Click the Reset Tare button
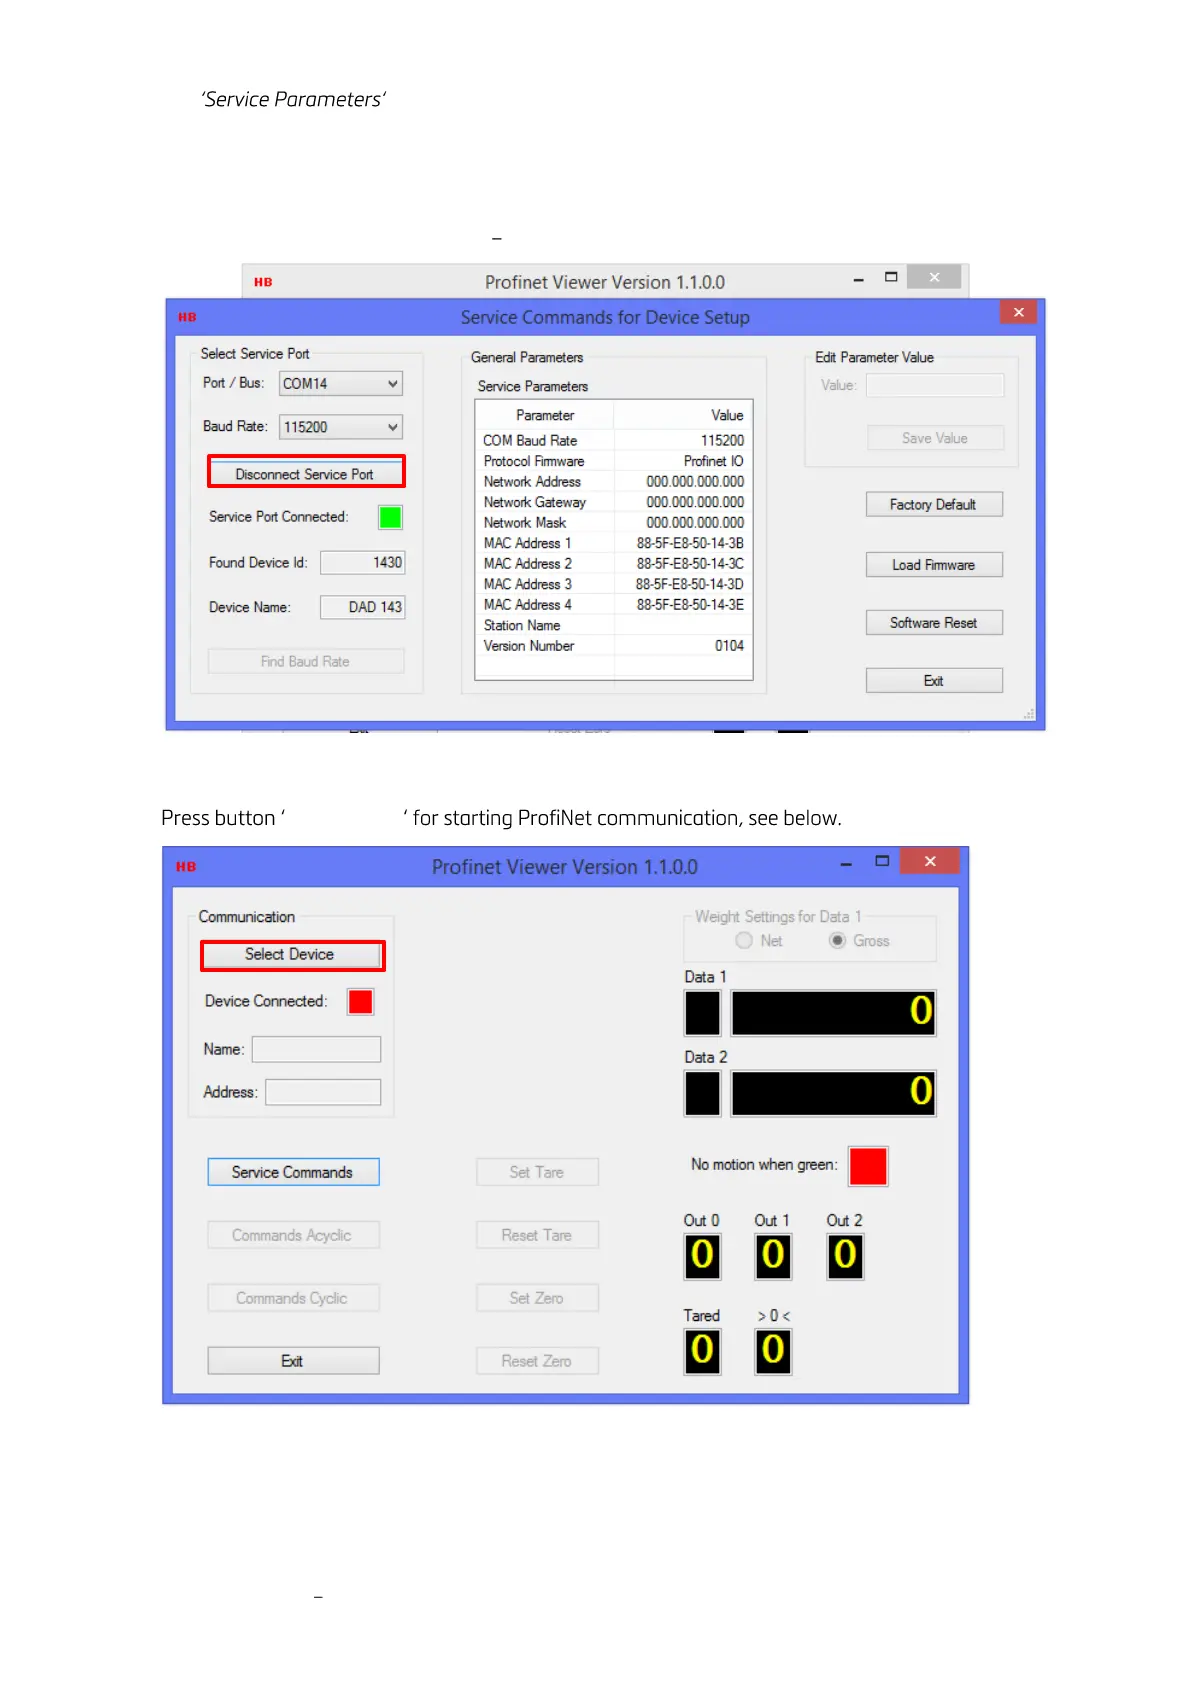 537,1235
